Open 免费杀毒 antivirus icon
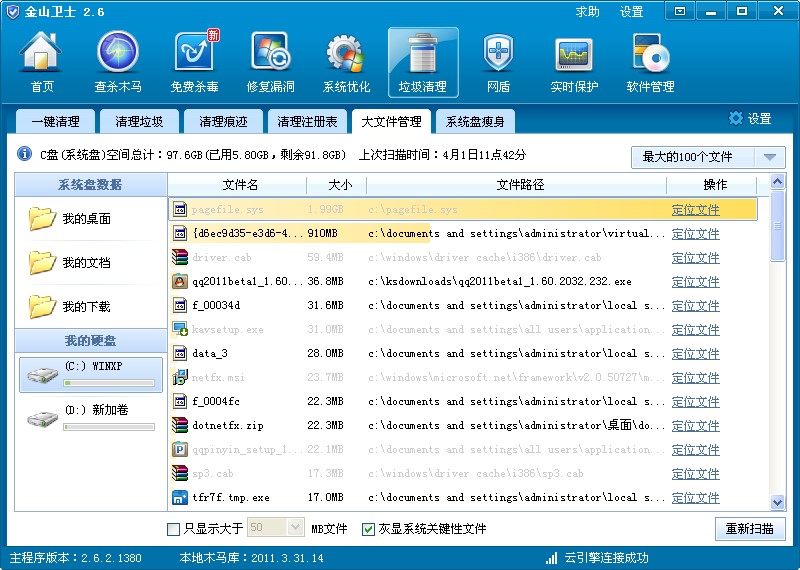800x570 pixels. pos(195,51)
